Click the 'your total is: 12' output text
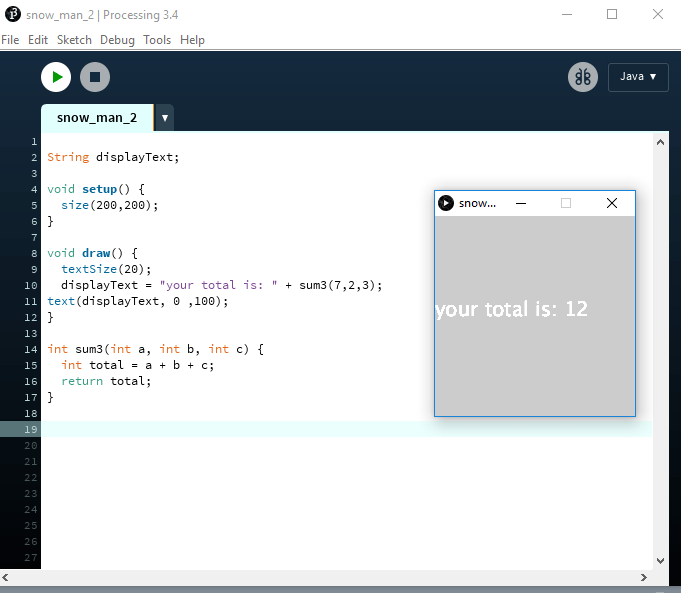The image size is (681, 593). coord(511,310)
